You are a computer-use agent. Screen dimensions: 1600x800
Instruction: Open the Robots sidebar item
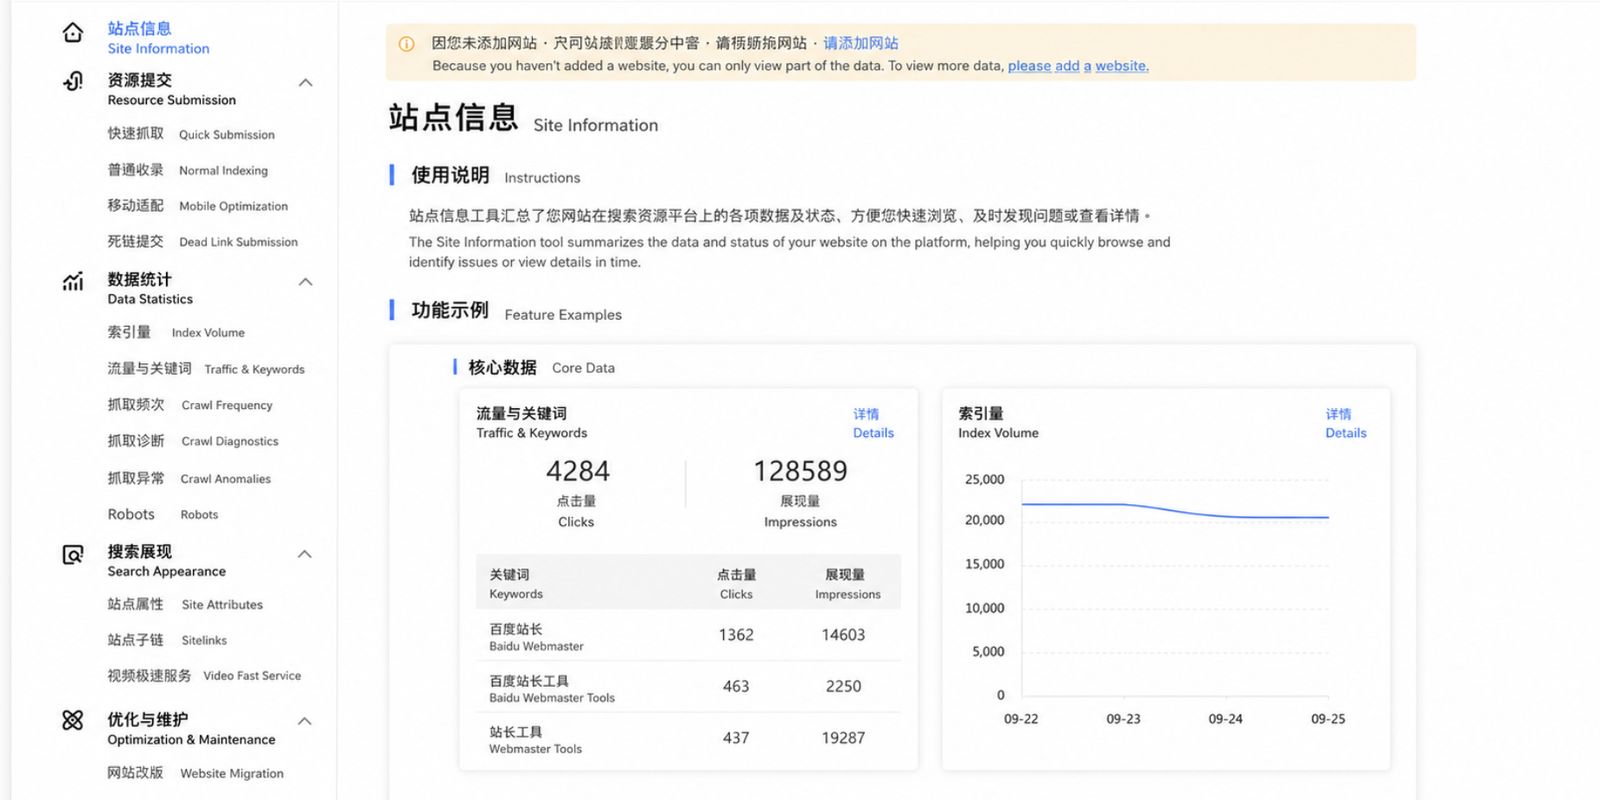click(163, 514)
